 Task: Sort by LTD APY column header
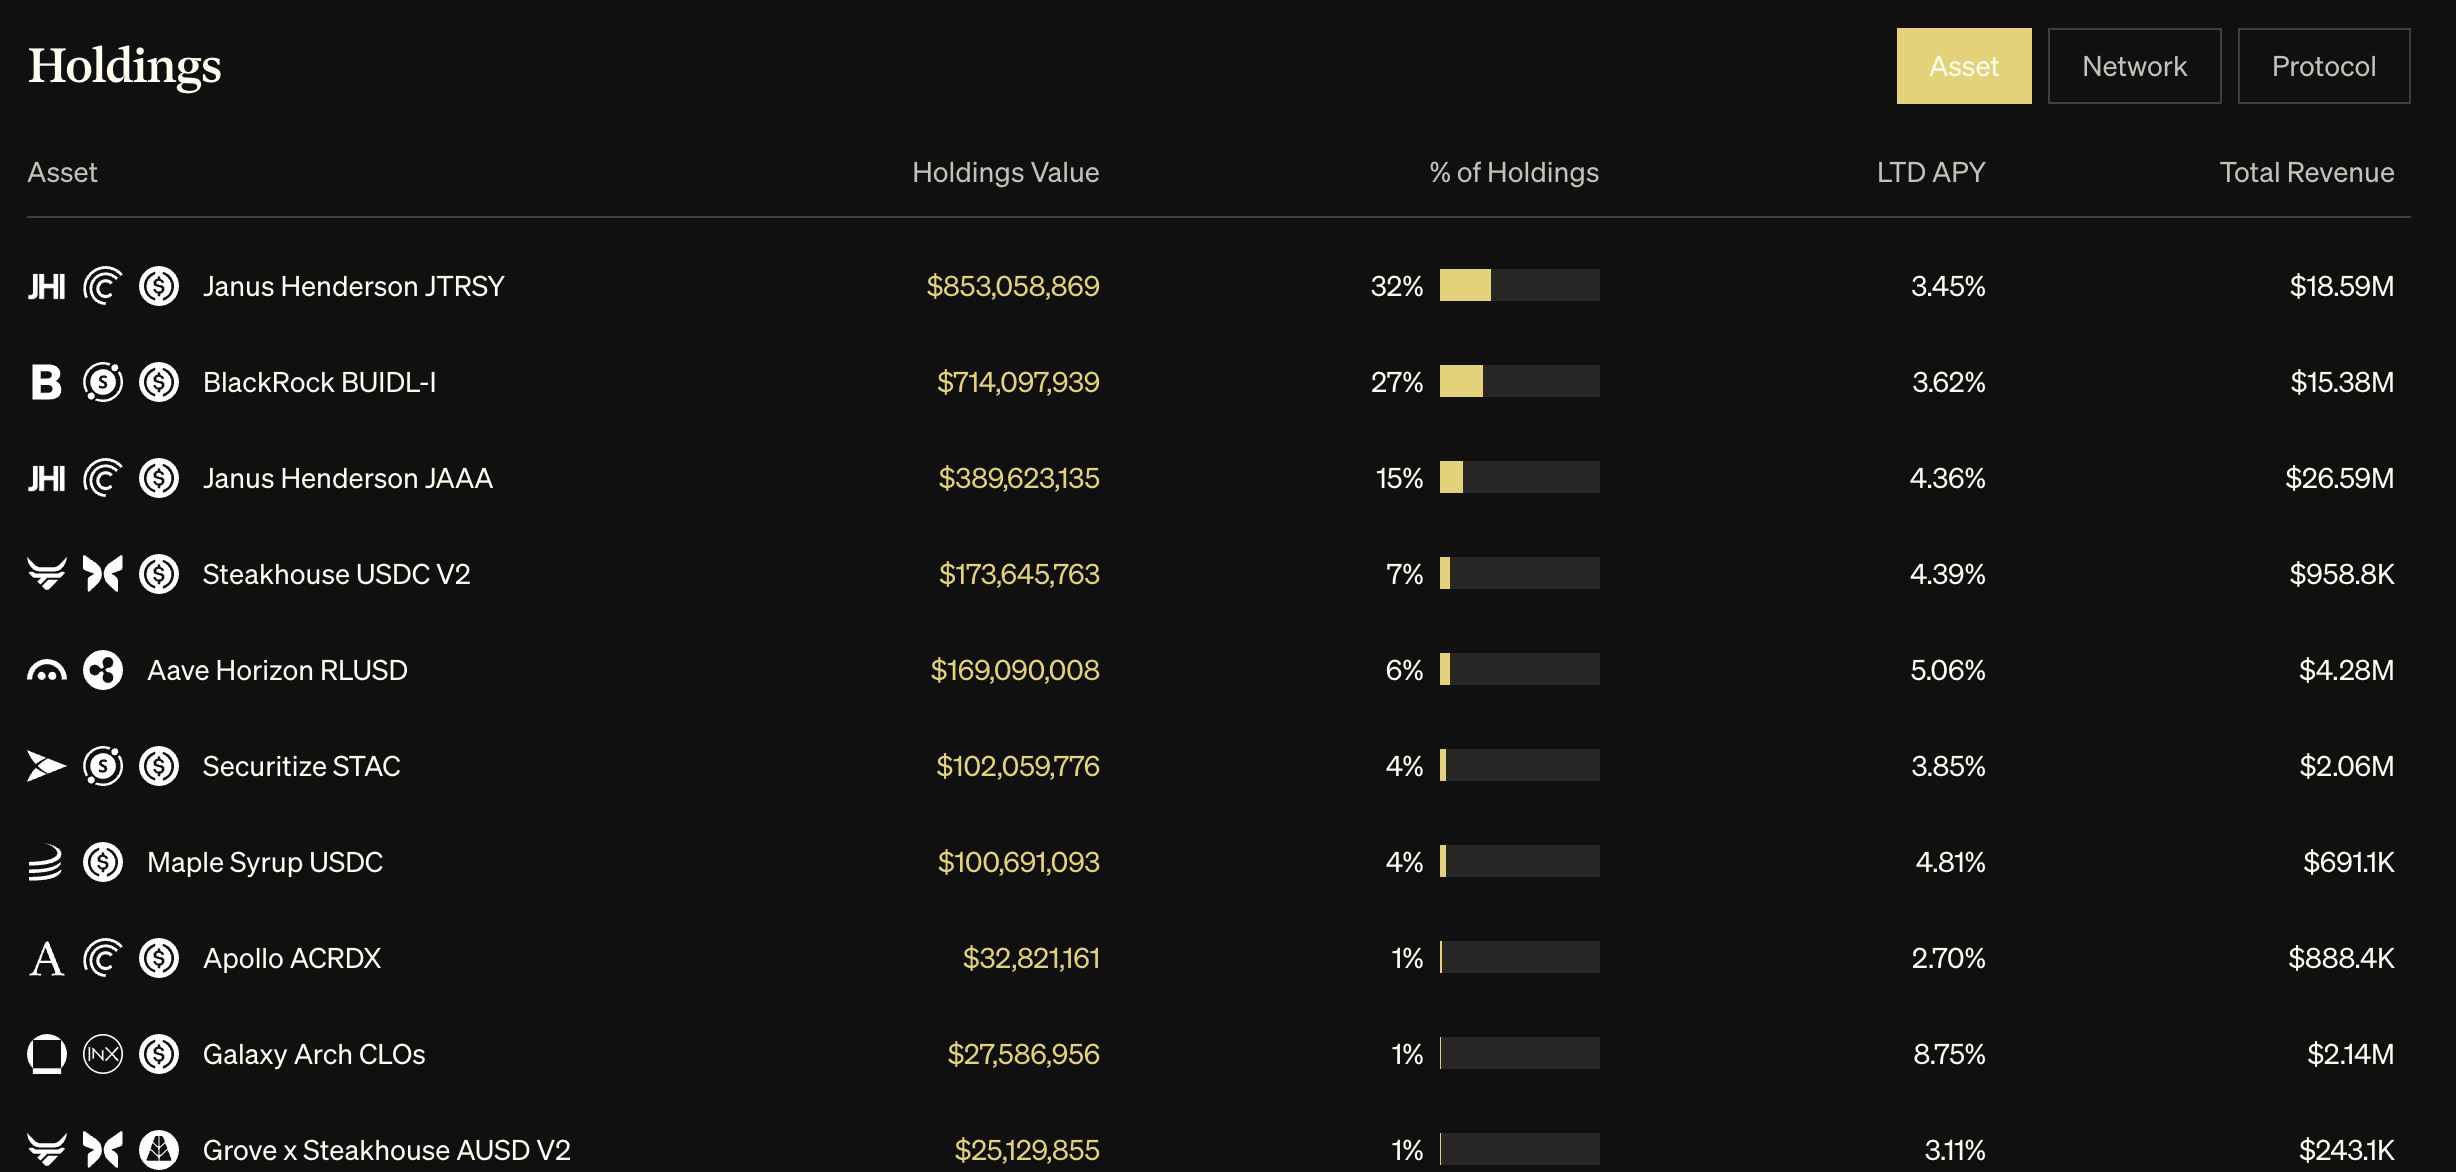pos(1930,172)
